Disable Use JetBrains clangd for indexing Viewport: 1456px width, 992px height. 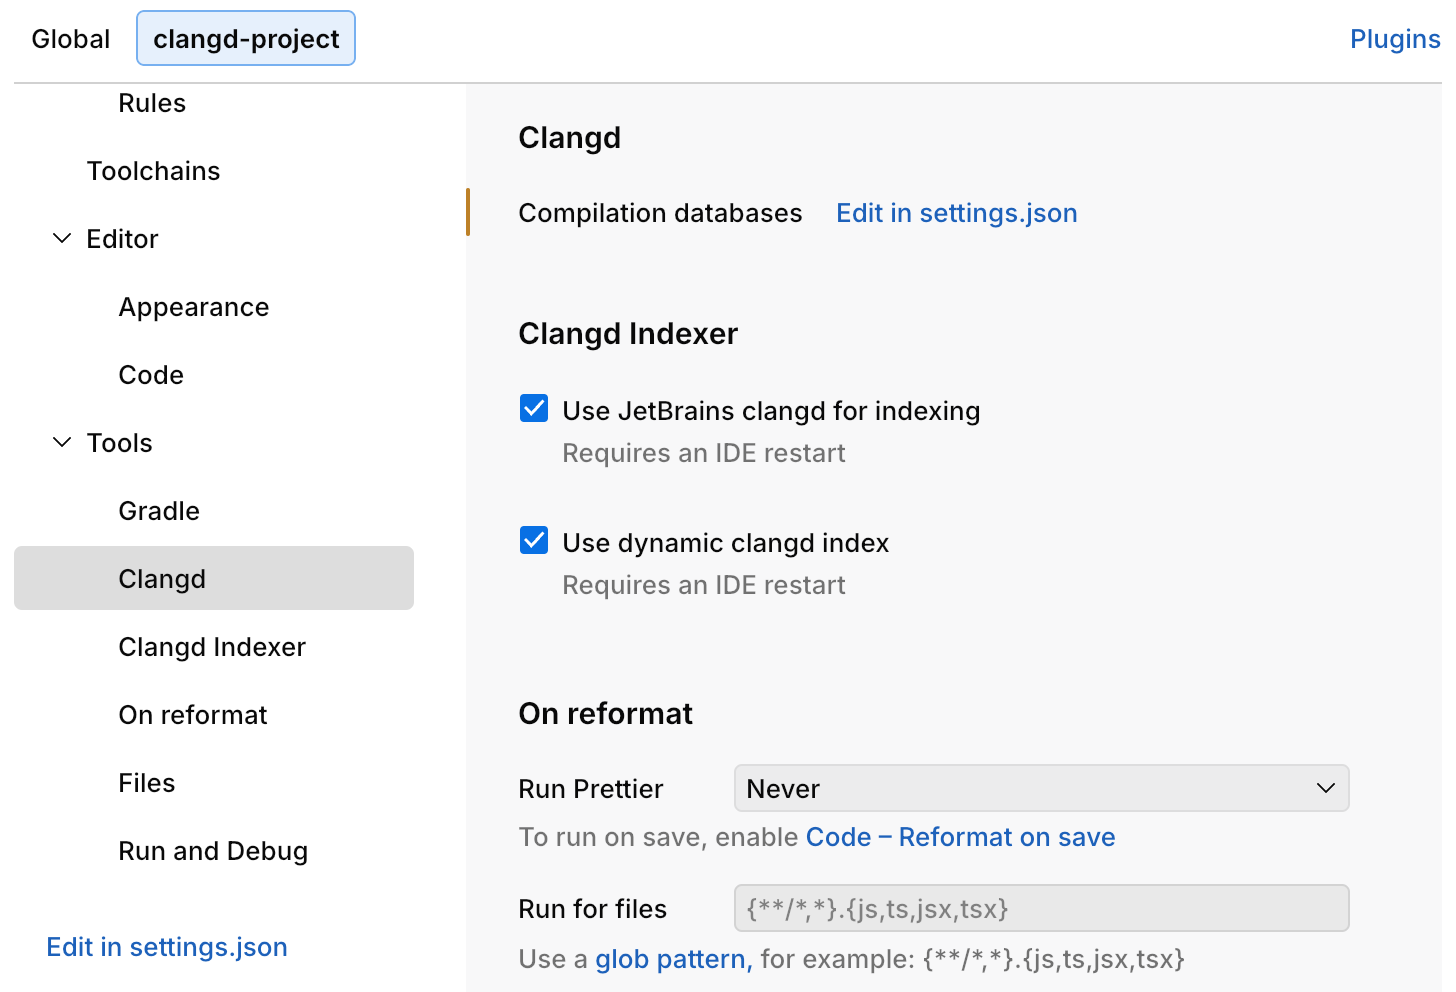534,408
